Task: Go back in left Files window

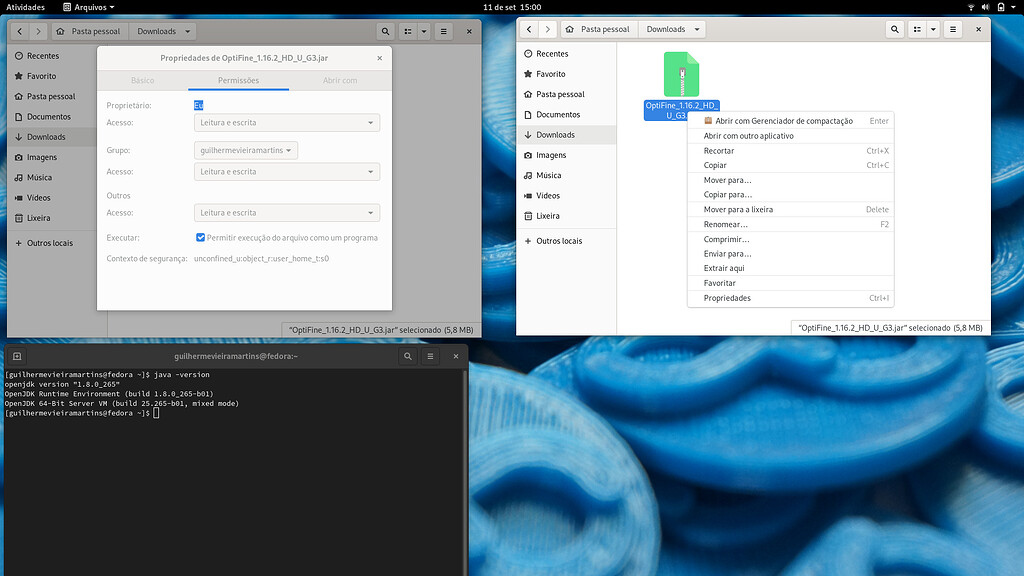Action: 20,31
